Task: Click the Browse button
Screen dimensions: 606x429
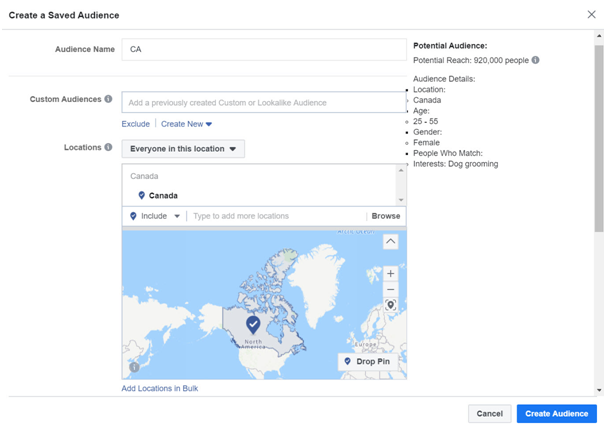Action: pos(386,216)
